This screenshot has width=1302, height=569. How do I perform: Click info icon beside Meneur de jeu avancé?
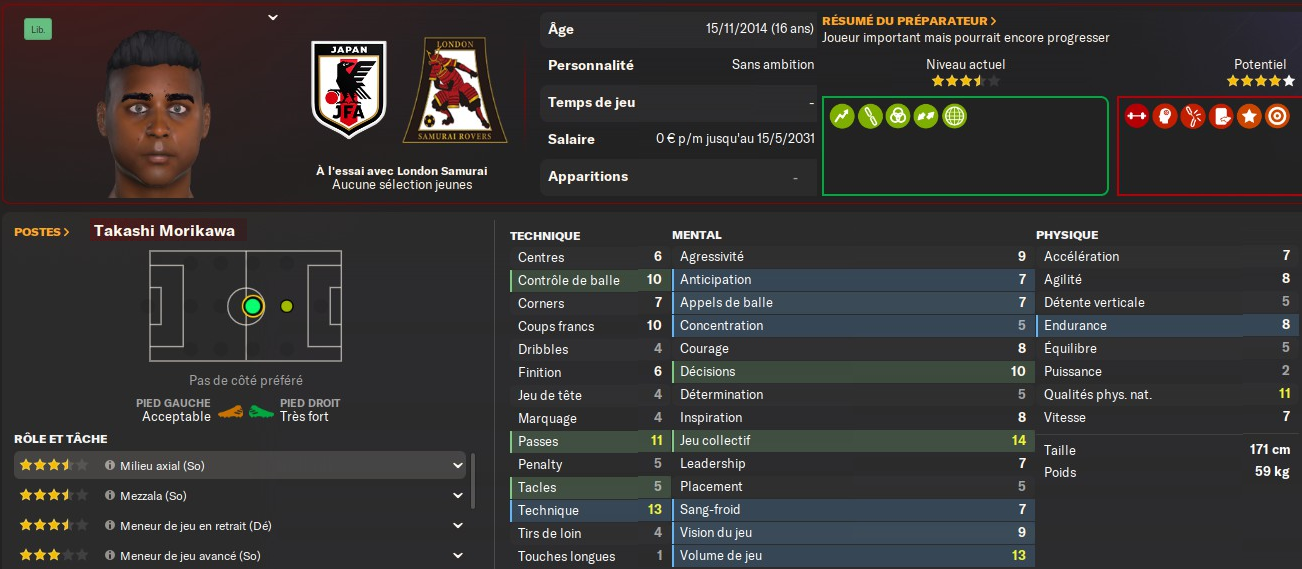click(x=110, y=555)
